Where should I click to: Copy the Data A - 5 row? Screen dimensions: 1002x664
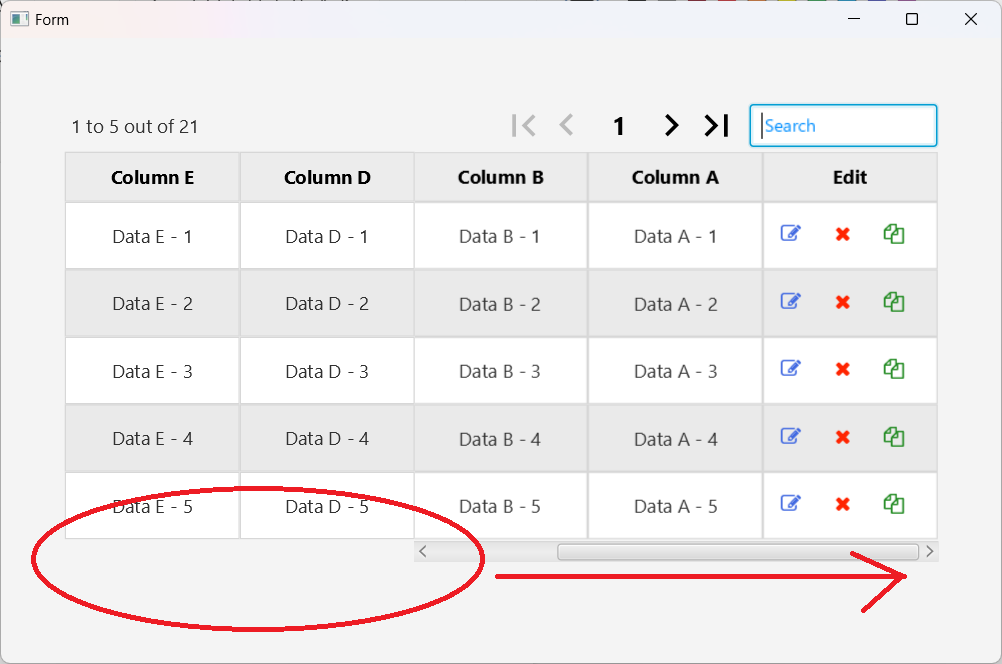(894, 504)
